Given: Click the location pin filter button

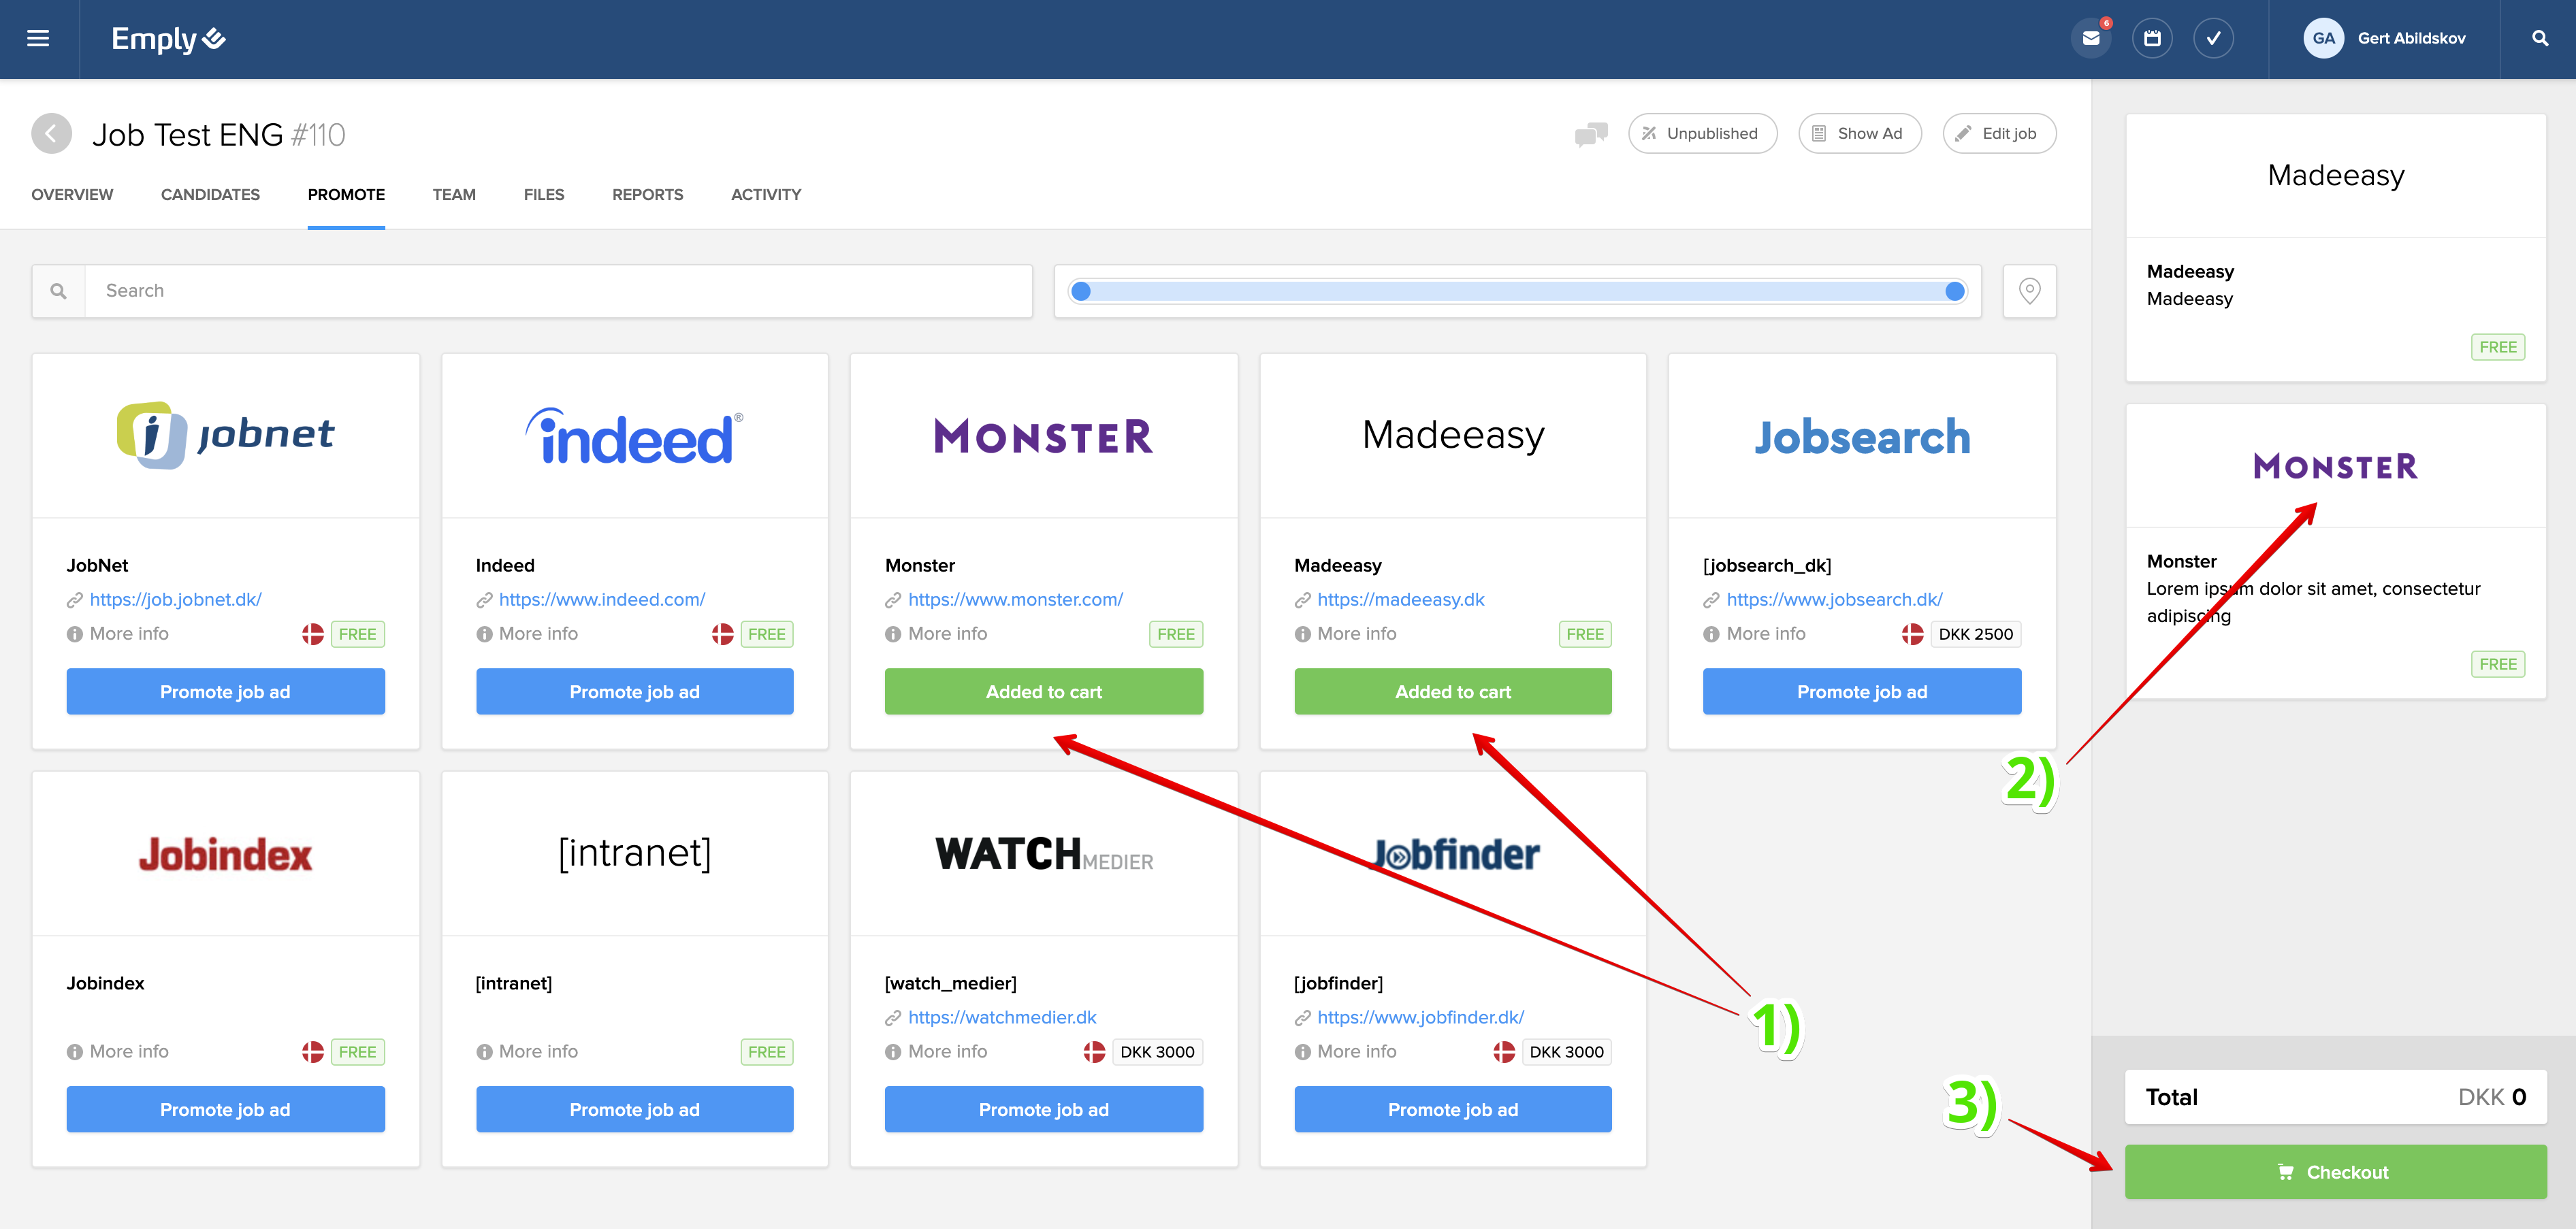Looking at the screenshot, I should click(x=2029, y=291).
